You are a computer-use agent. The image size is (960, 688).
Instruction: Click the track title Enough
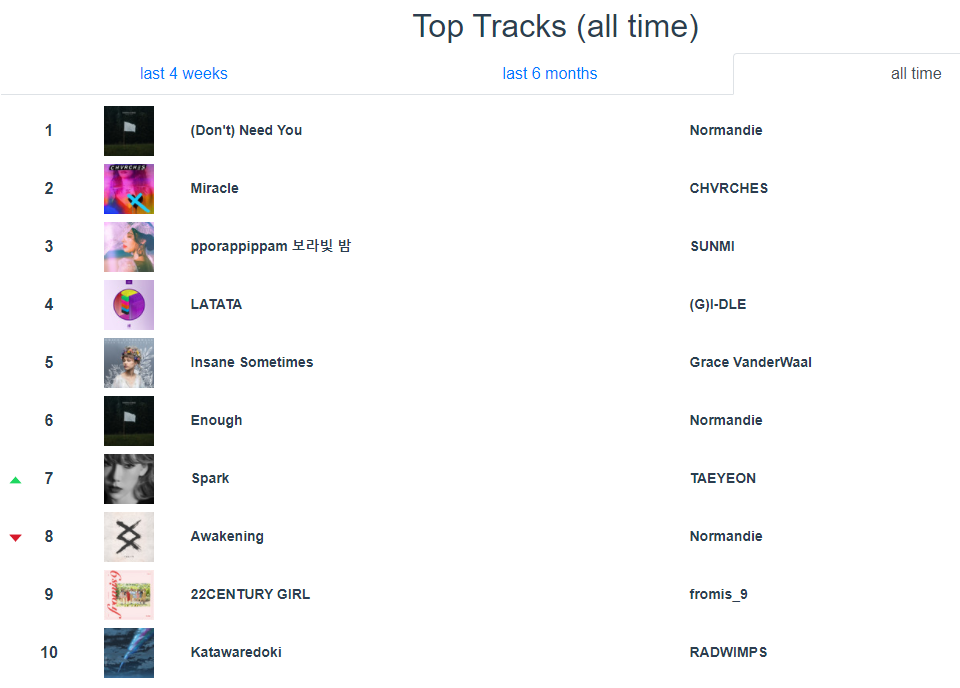tap(216, 421)
